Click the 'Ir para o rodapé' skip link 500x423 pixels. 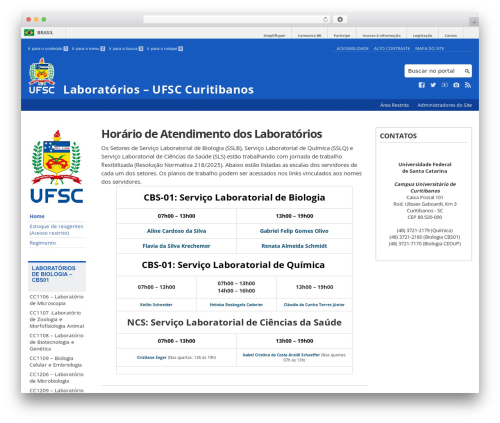tap(165, 49)
